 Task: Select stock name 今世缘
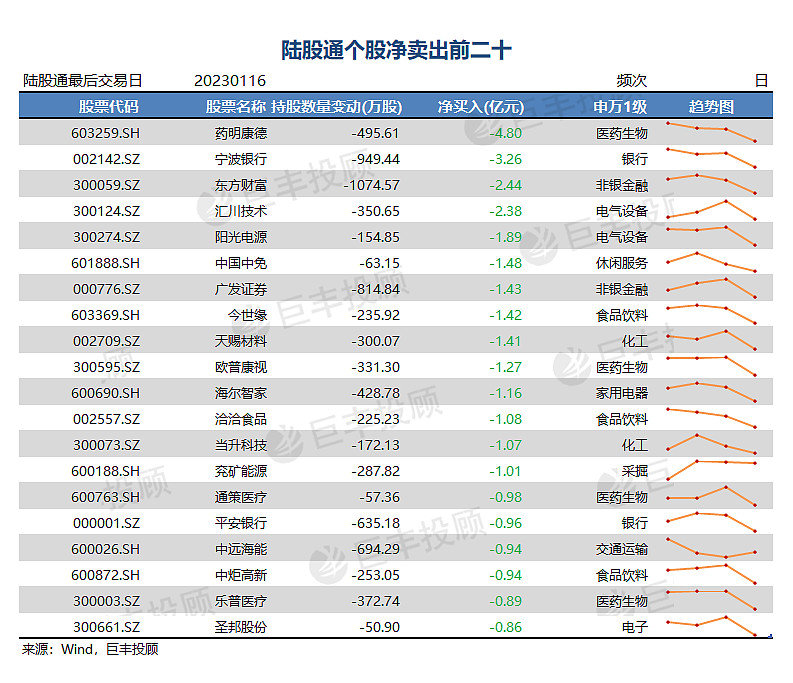coord(247,315)
